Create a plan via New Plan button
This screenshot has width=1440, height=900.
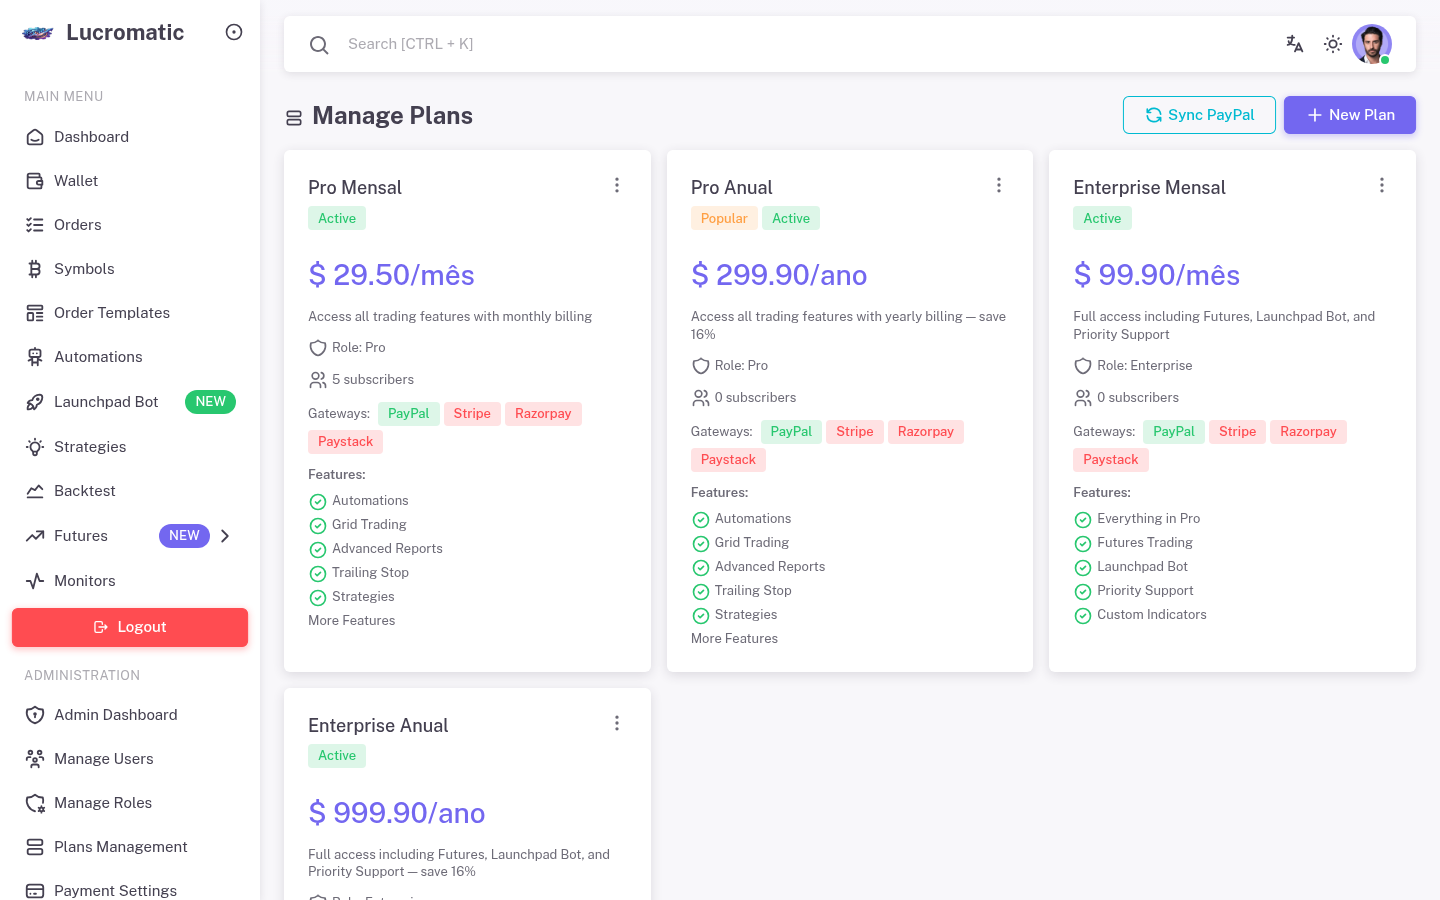tap(1350, 115)
